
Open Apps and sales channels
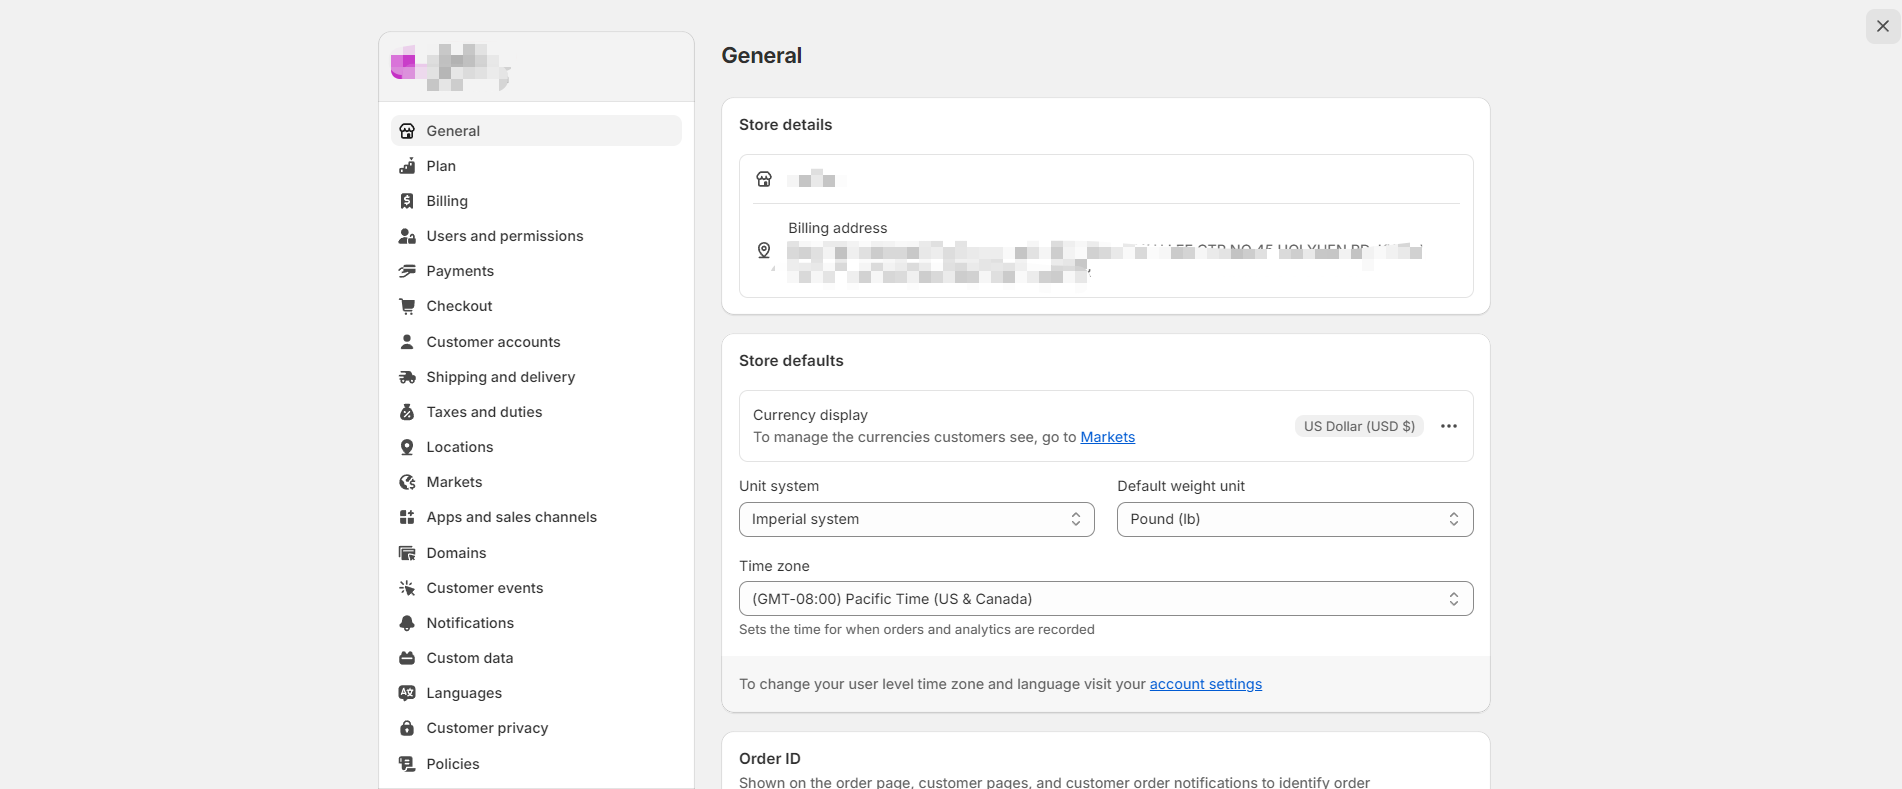coord(536,517)
